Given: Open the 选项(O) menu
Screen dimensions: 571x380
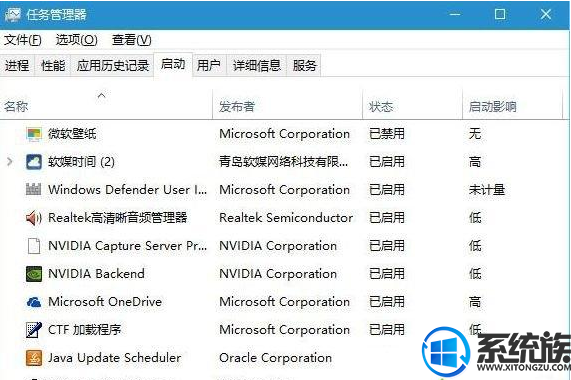Looking at the screenshot, I should pos(76,40).
